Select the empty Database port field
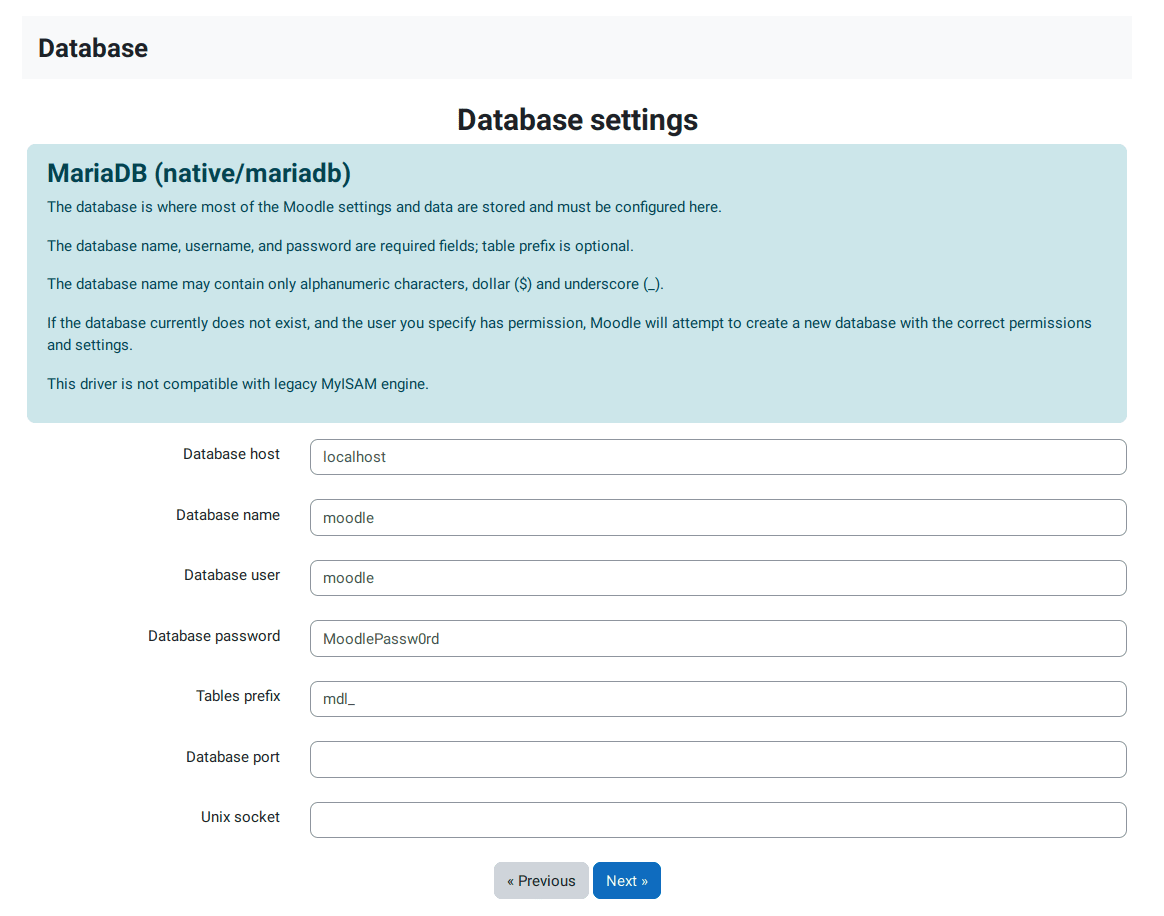 718,759
